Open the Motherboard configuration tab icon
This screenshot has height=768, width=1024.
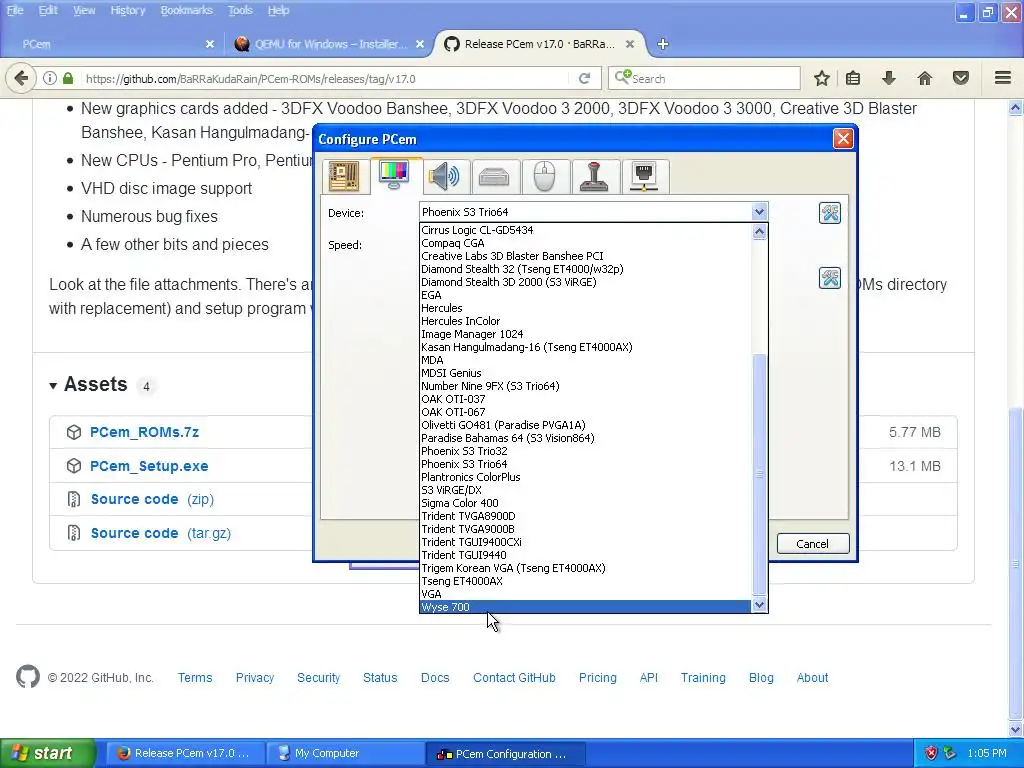(344, 176)
